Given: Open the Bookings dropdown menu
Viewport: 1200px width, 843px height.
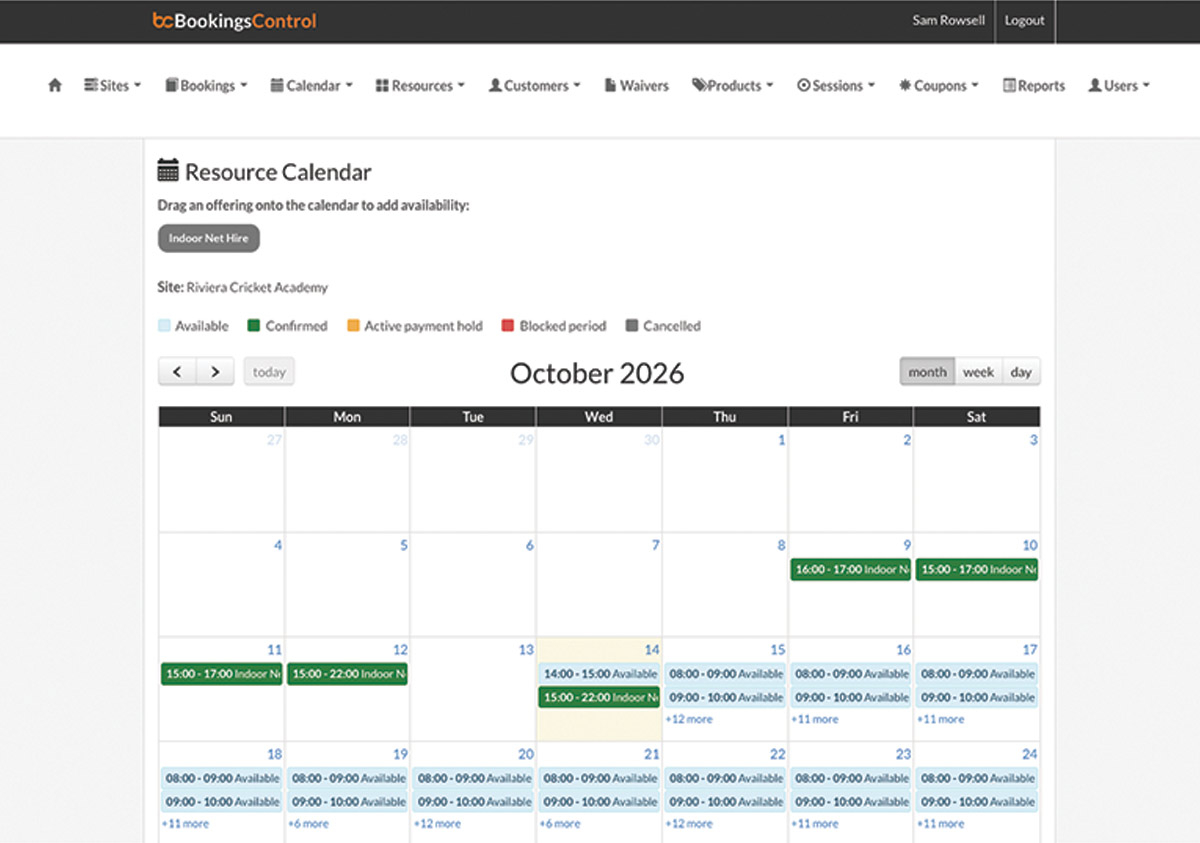Looking at the screenshot, I should (x=206, y=86).
